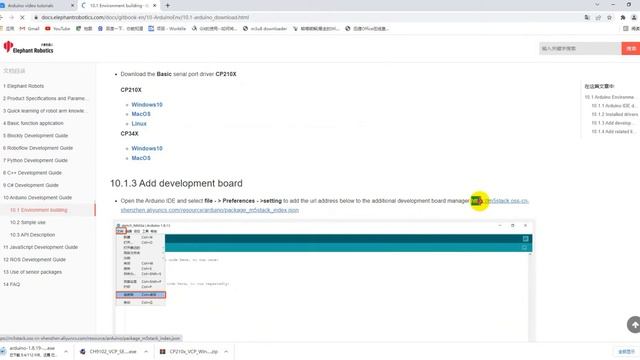Open 10 Arduino Development Guide chapter
Screen dimensions: 640x360
click(37, 198)
